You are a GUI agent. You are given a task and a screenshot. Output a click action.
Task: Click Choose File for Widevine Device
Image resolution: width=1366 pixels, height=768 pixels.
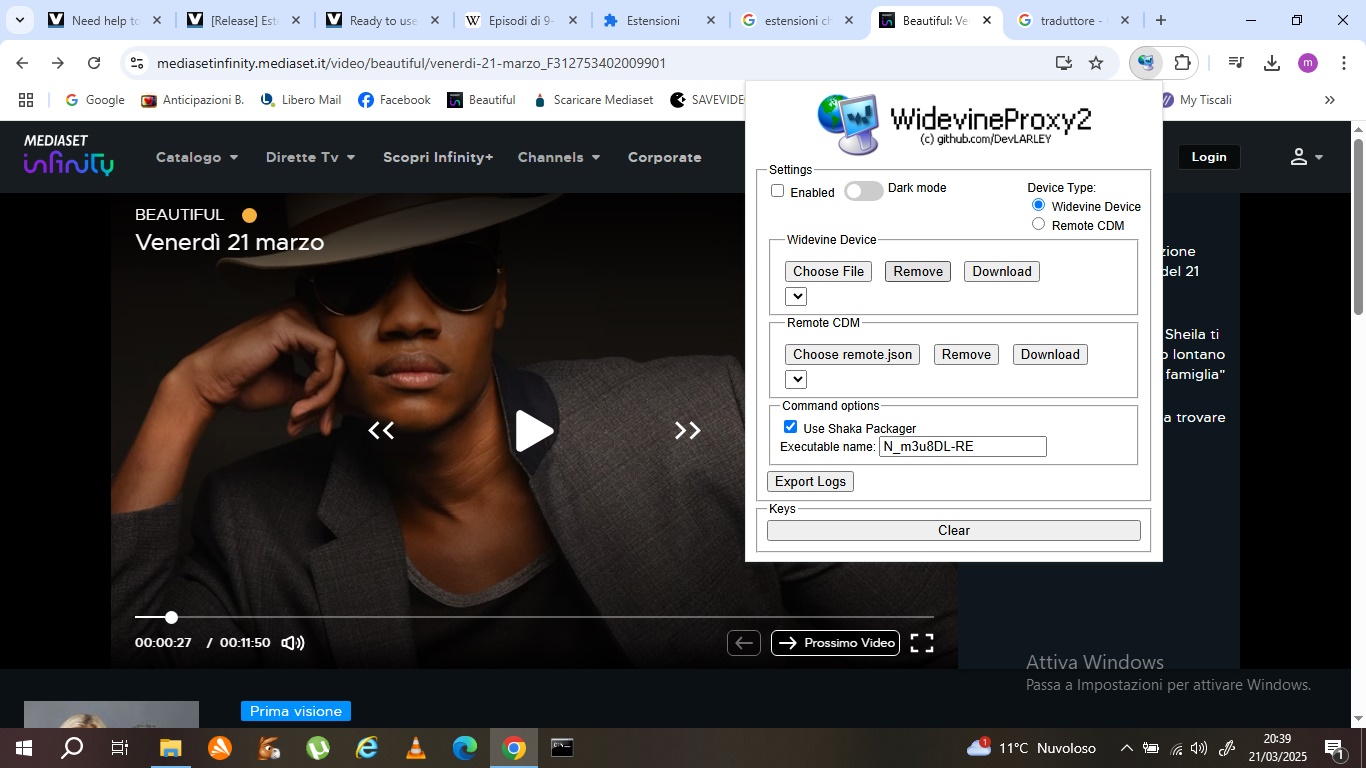click(x=828, y=271)
